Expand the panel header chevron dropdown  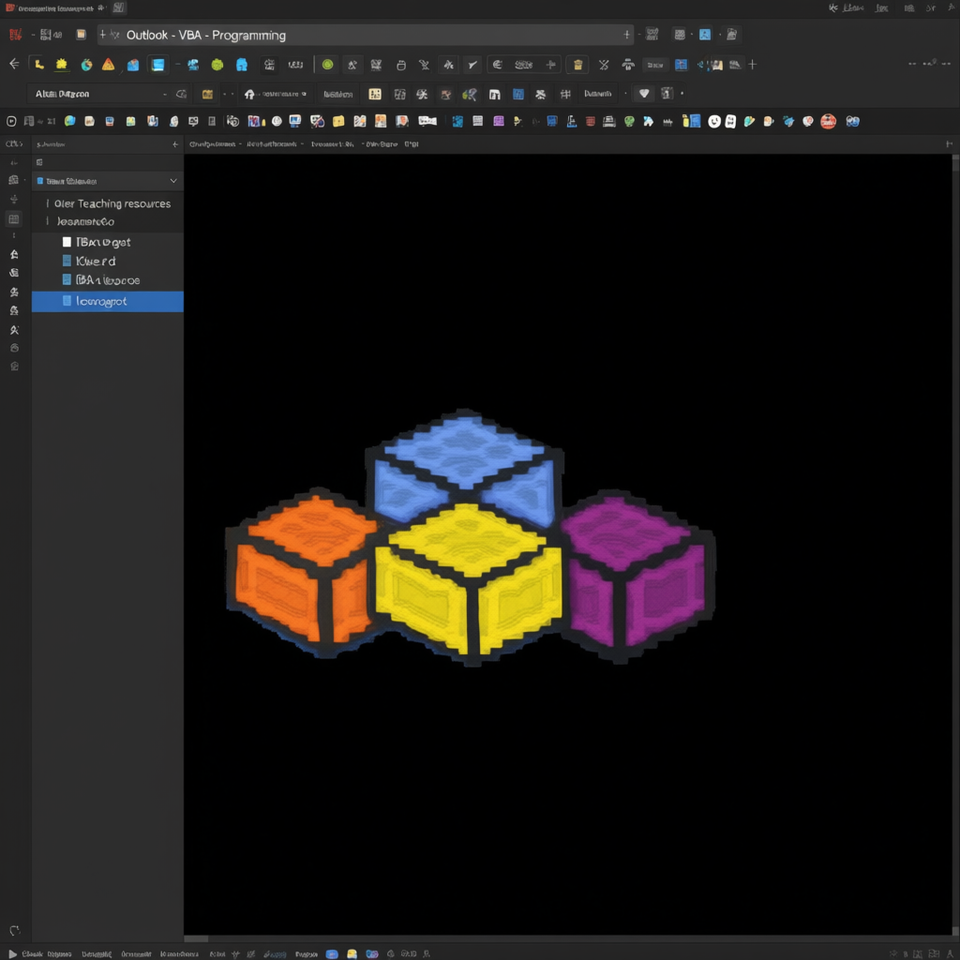tap(173, 181)
